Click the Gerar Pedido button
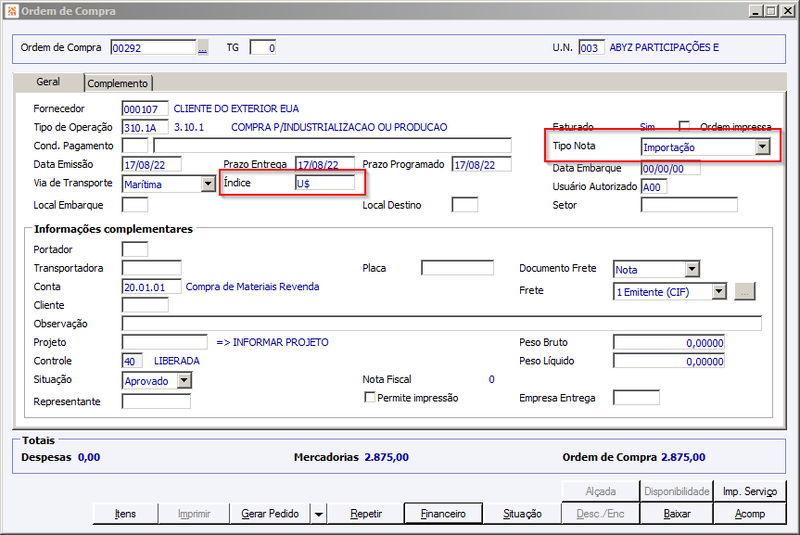The width and height of the screenshot is (800, 535). [270, 514]
